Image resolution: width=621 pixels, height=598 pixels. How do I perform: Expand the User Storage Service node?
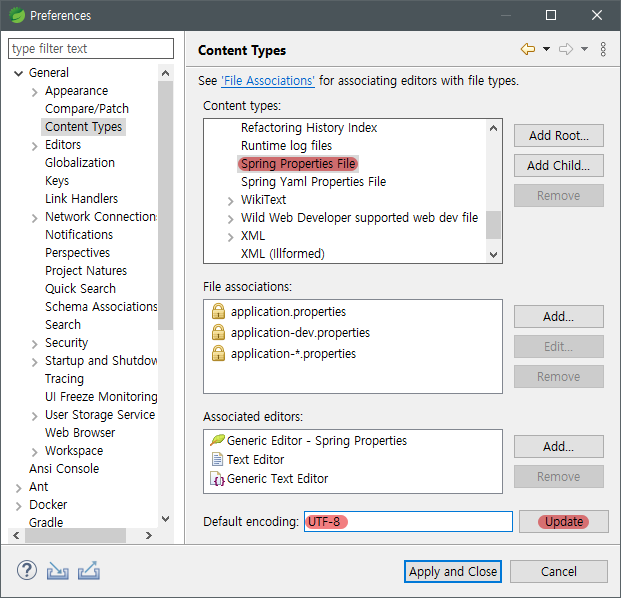(34, 416)
